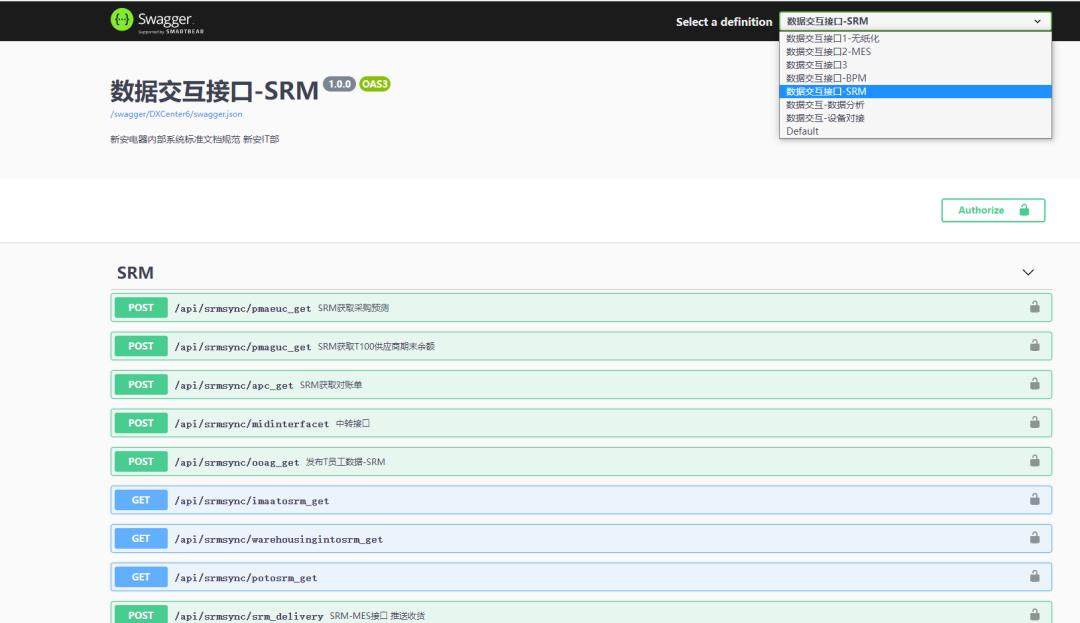Select 数据交互-数据分析 definition

click(825, 104)
